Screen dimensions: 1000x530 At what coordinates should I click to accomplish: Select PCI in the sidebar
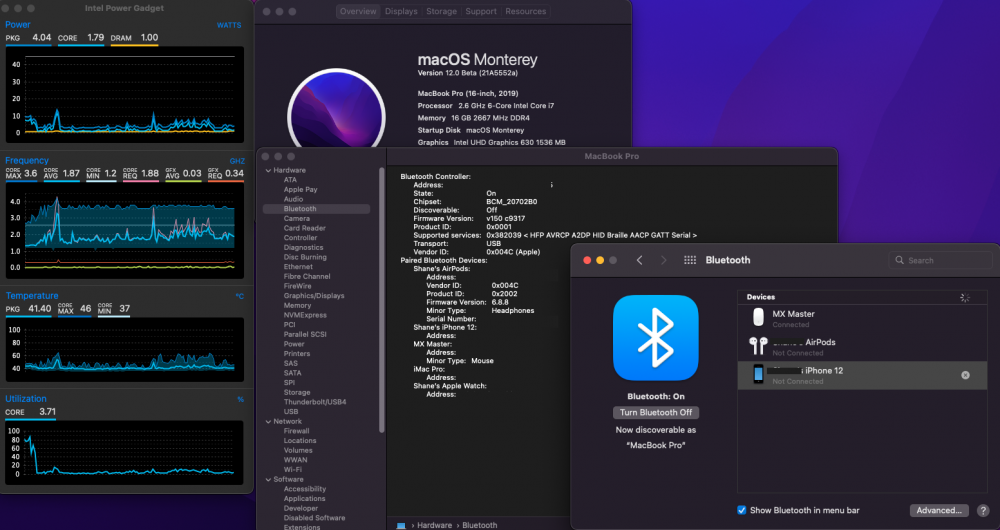point(290,325)
